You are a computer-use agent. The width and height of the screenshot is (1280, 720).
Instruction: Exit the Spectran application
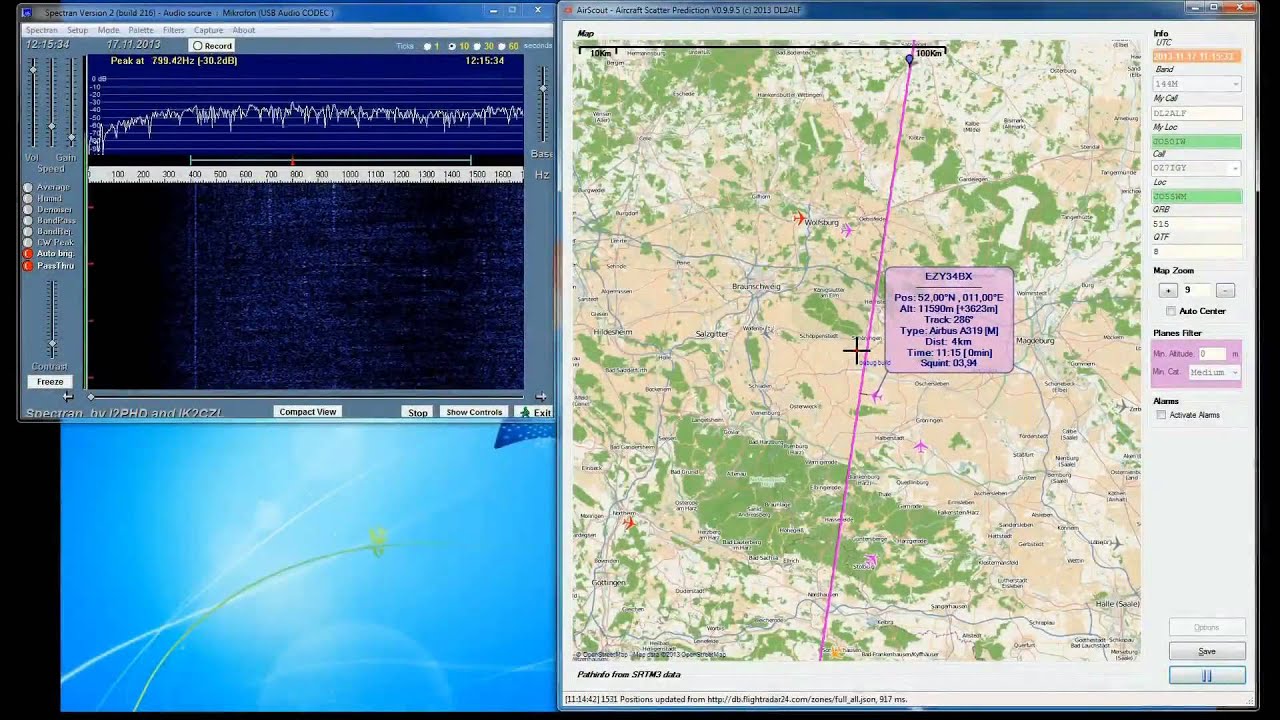point(535,412)
